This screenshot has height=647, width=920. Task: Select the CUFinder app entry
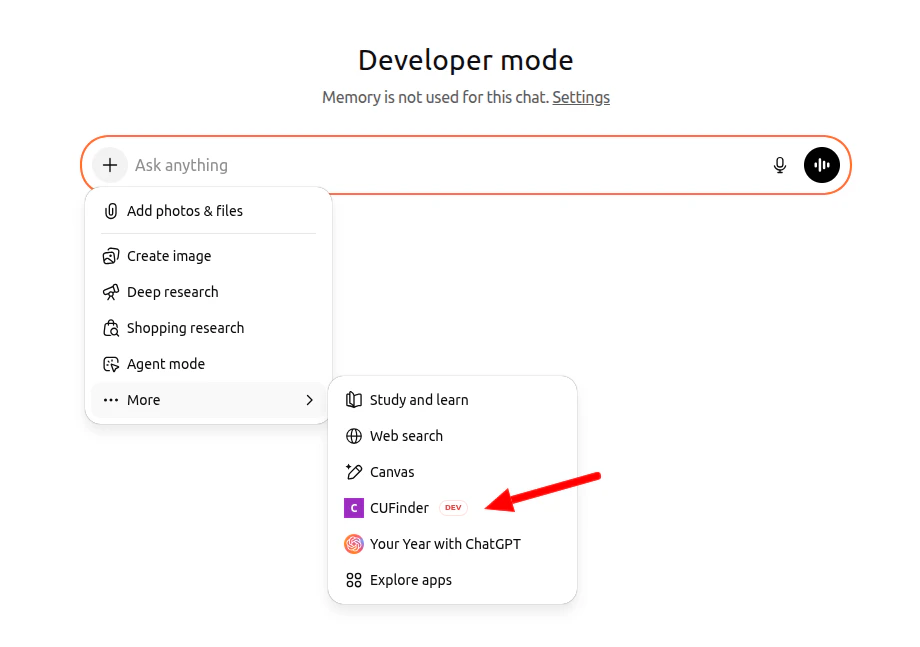pos(452,508)
